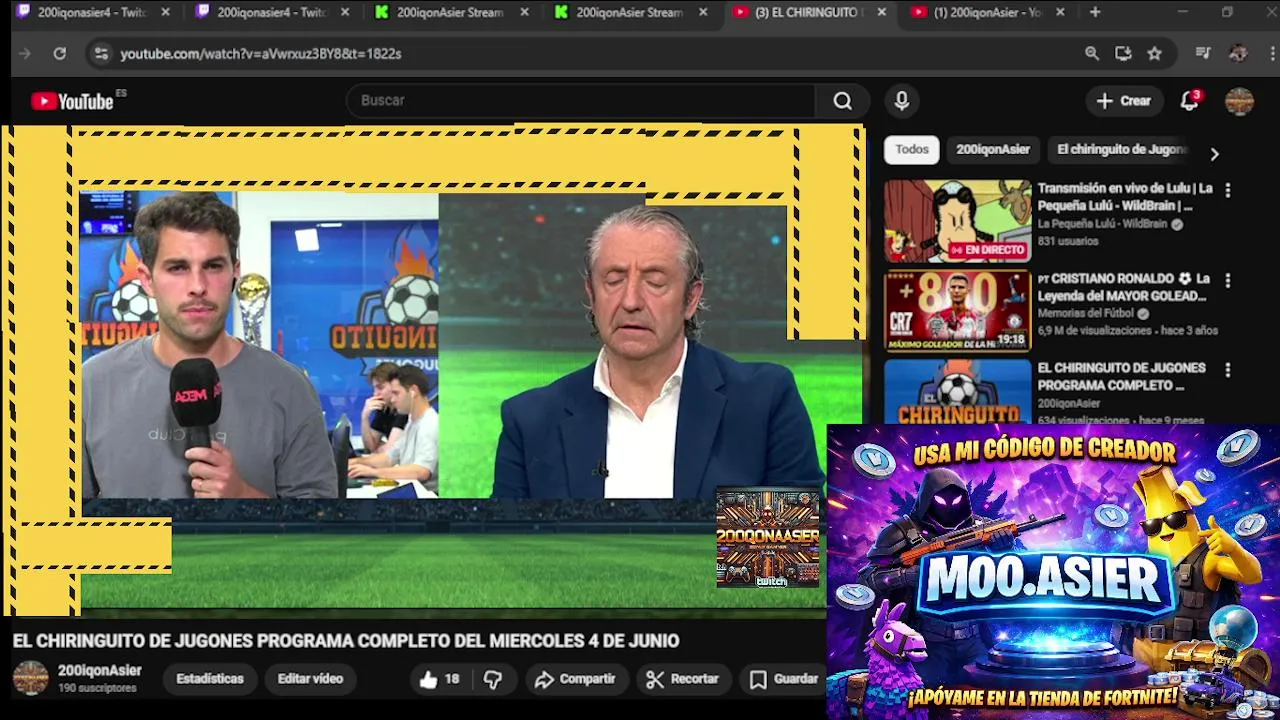Open Transmisión en vivo de Lulu title

pos(1125,197)
